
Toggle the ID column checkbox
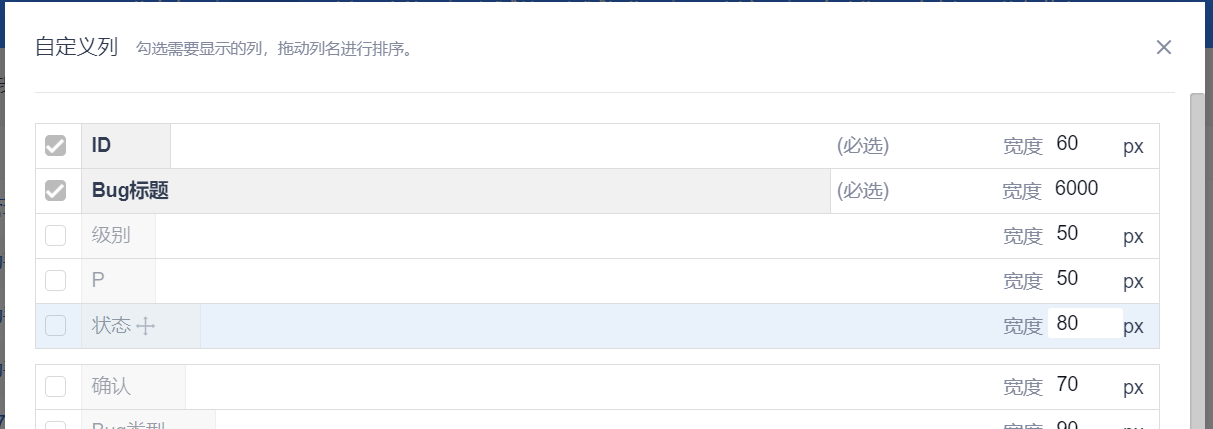[56, 146]
